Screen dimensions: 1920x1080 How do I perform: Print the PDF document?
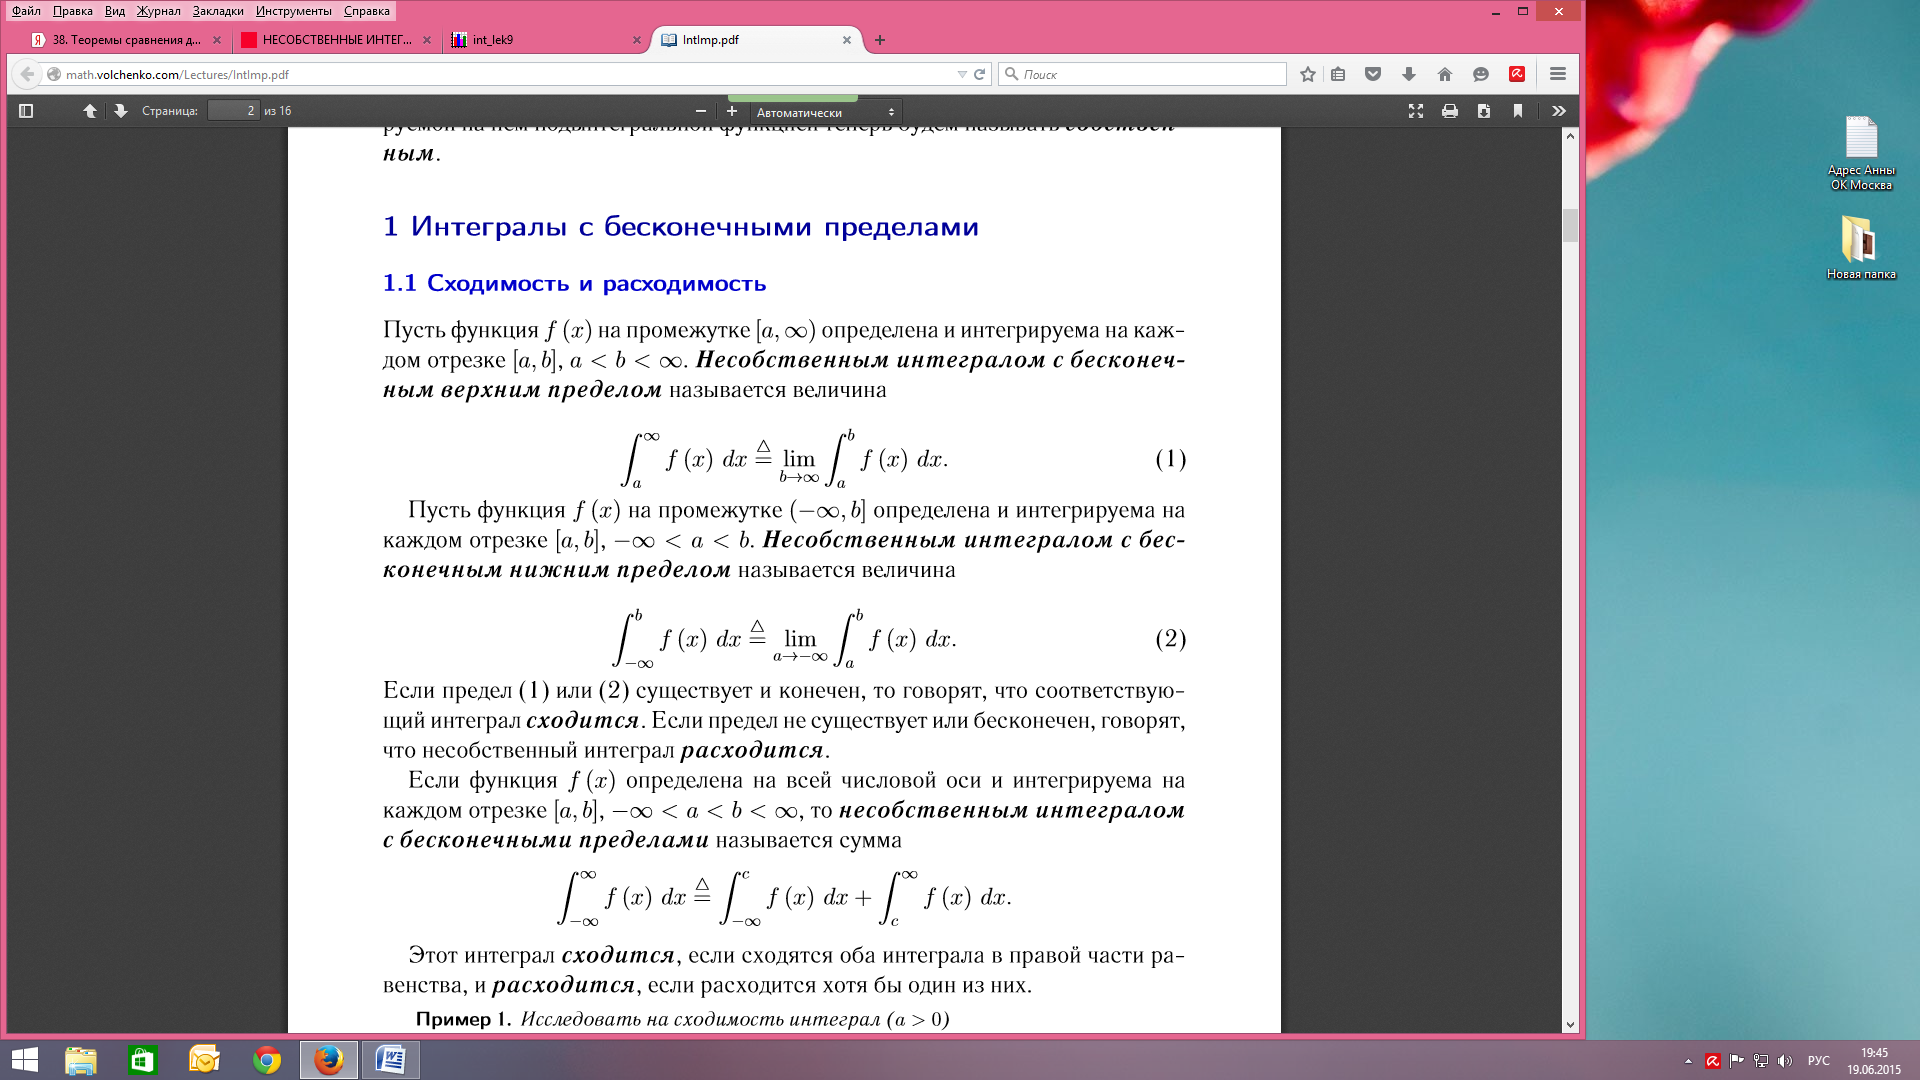[1450, 111]
